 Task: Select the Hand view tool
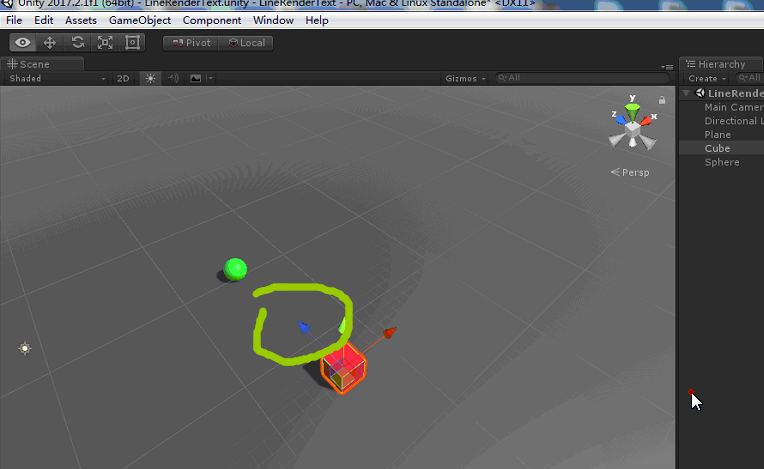22,43
